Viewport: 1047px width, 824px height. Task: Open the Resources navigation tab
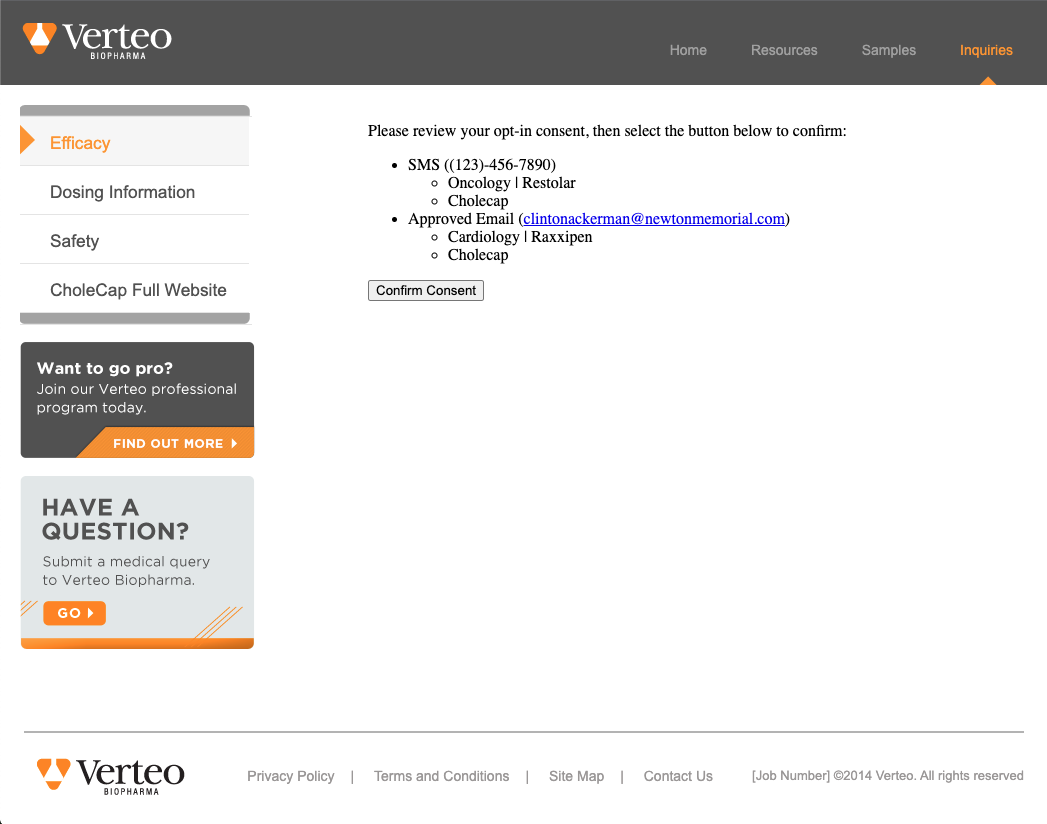pyautogui.click(x=784, y=50)
